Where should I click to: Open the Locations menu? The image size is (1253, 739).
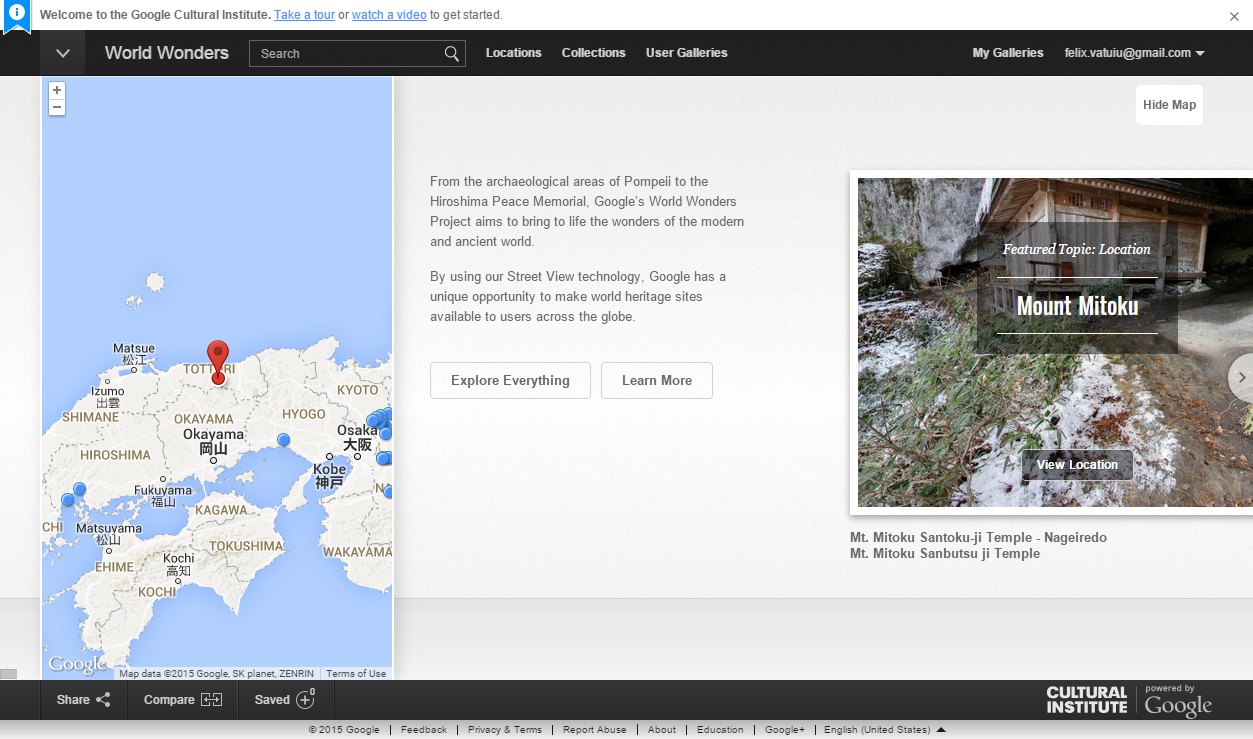click(x=513, y=53)
